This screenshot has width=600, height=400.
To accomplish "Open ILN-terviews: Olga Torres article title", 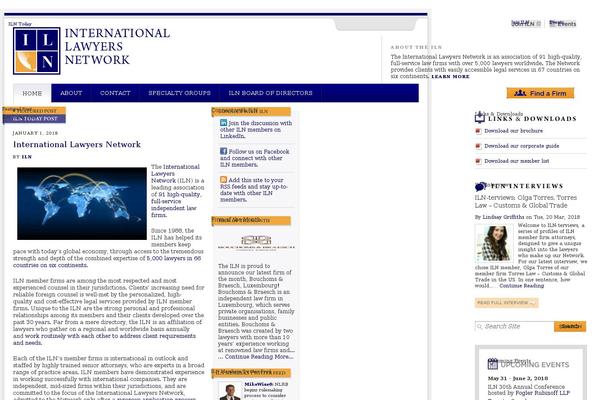I will pyautogui.click(x=526, y=202).
